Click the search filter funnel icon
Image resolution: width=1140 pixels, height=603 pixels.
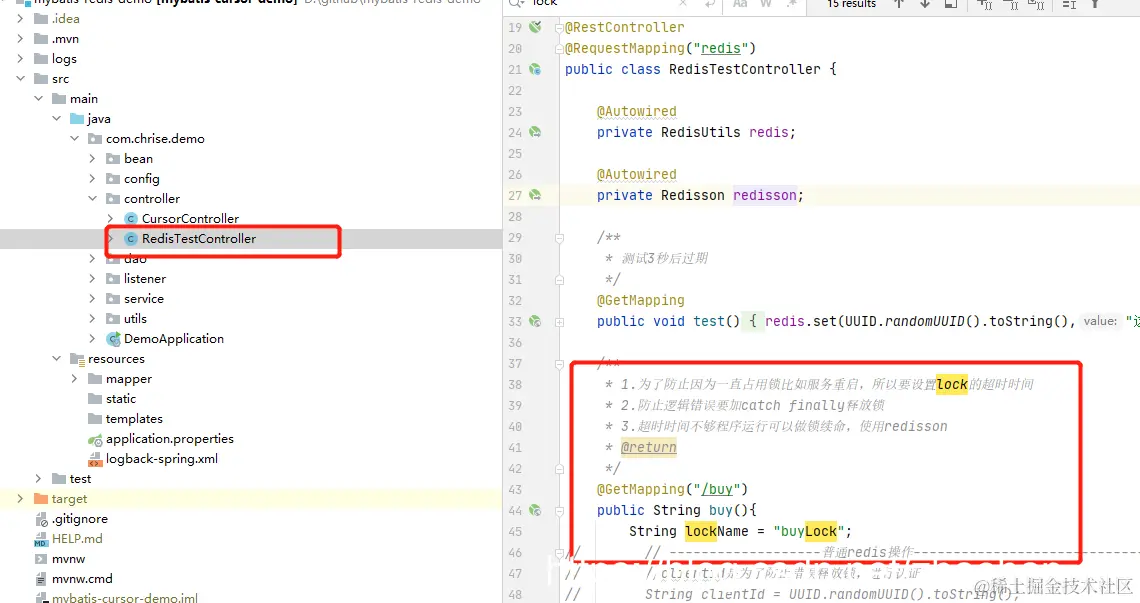(1095, 4)
